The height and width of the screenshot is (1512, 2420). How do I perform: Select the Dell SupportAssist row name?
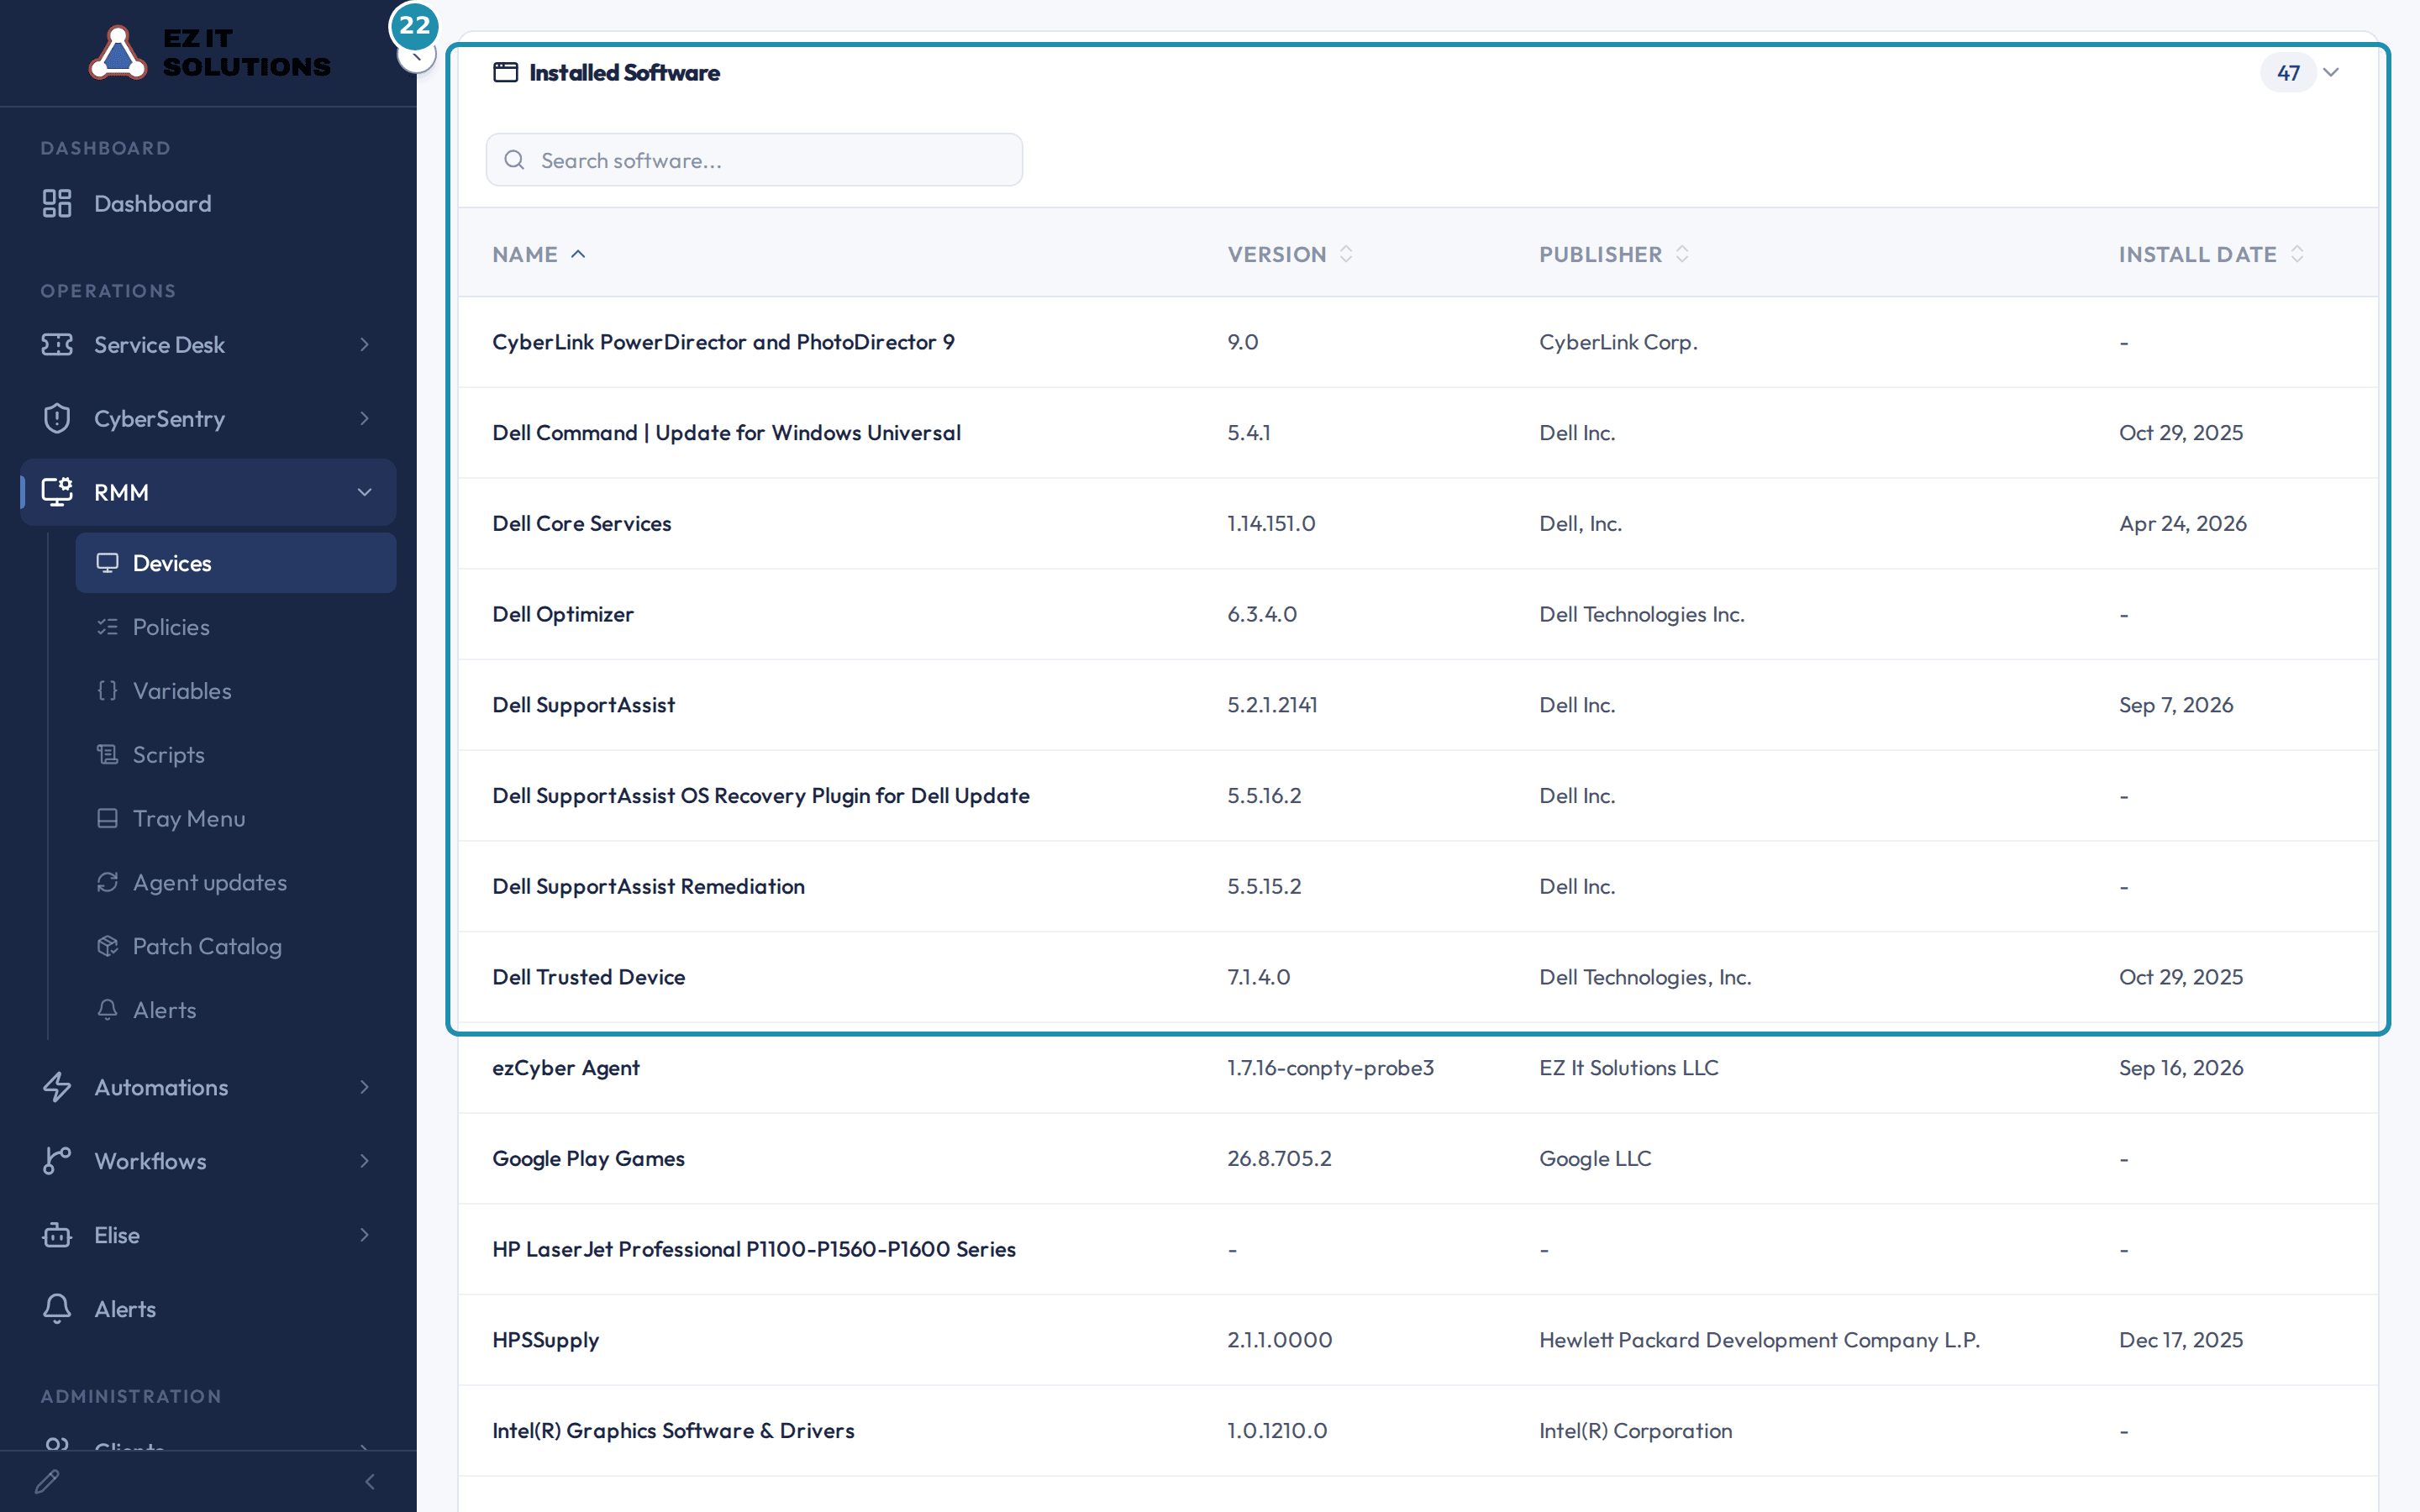pos(583,705)
